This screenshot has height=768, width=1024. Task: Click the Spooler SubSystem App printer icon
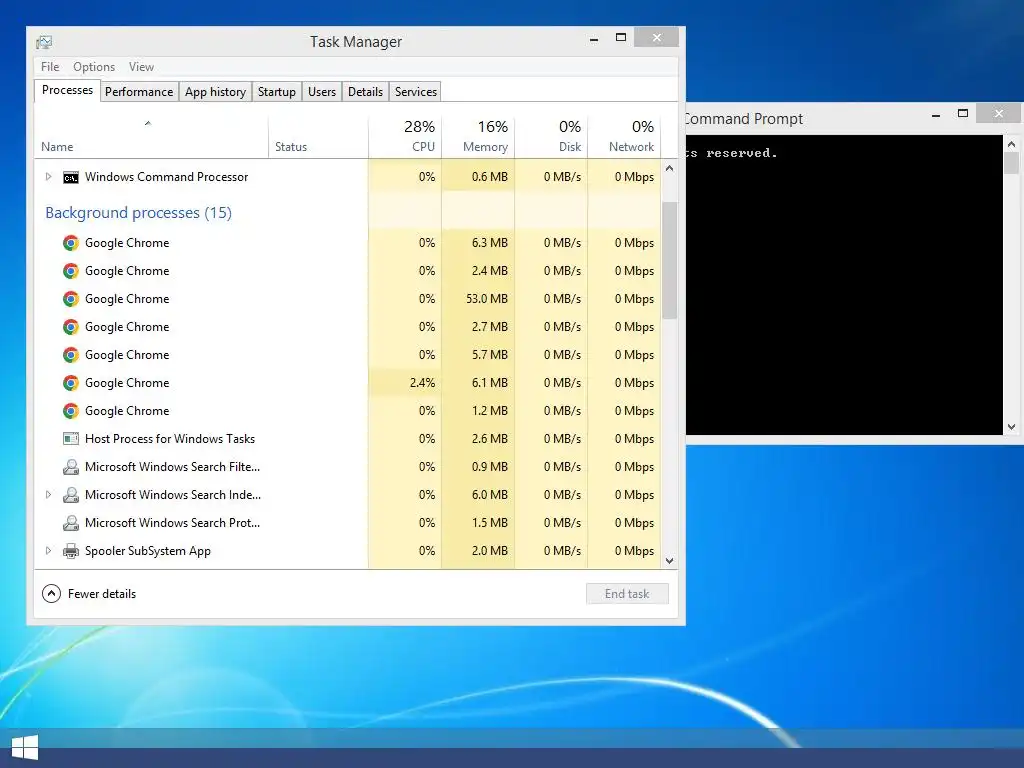coord(71,551)
